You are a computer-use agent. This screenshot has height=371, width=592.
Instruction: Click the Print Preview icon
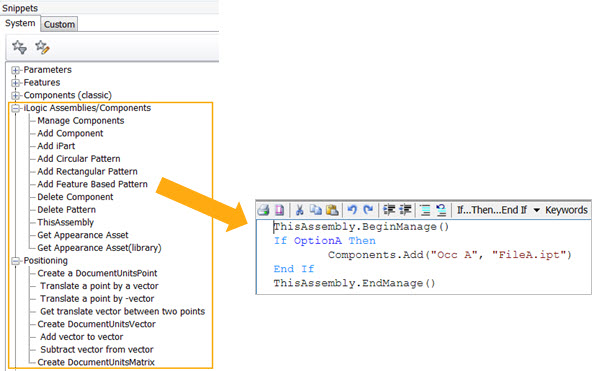280,210
